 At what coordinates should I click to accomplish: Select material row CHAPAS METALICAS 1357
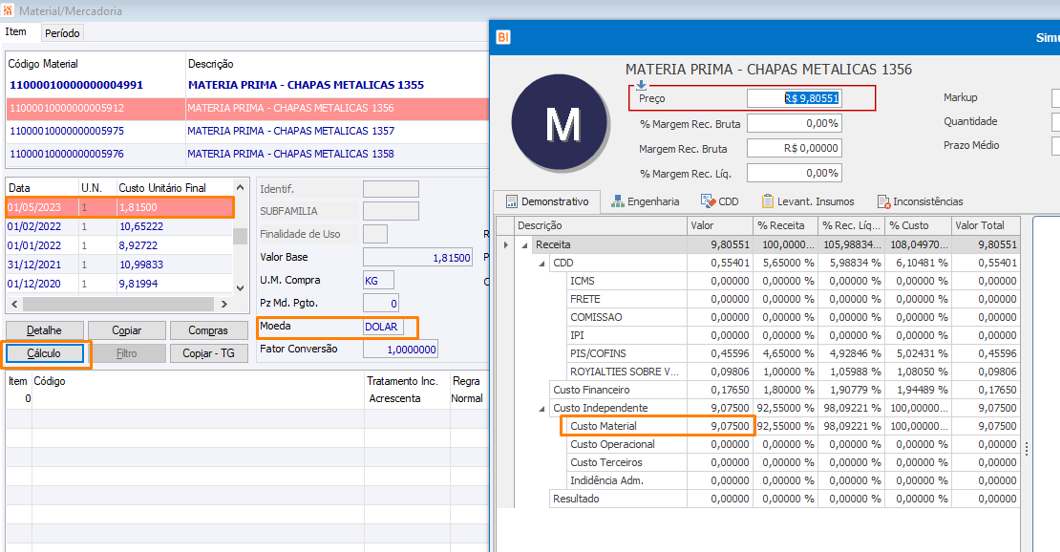pos(247,131)
